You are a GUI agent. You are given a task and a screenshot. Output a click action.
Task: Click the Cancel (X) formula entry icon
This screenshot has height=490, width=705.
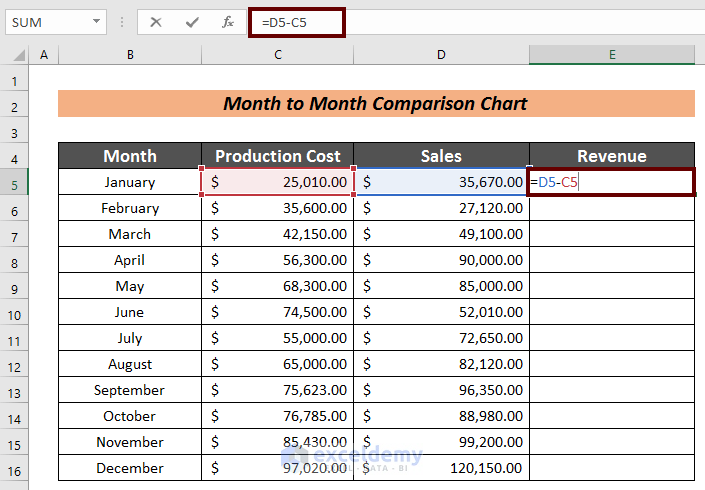(x=156, y=21)
